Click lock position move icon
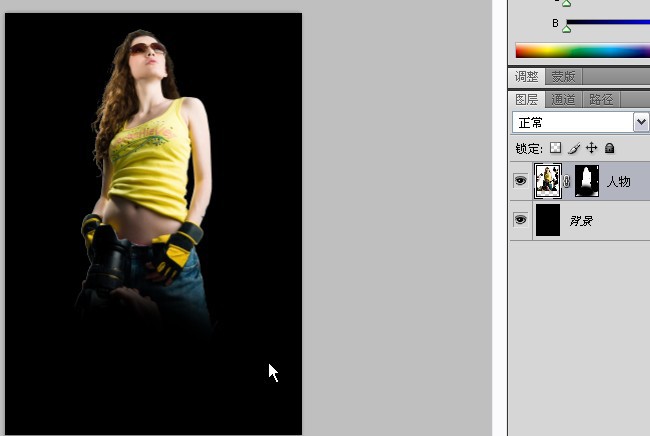This screenshot has width=650, height=436. coord(592,148)
